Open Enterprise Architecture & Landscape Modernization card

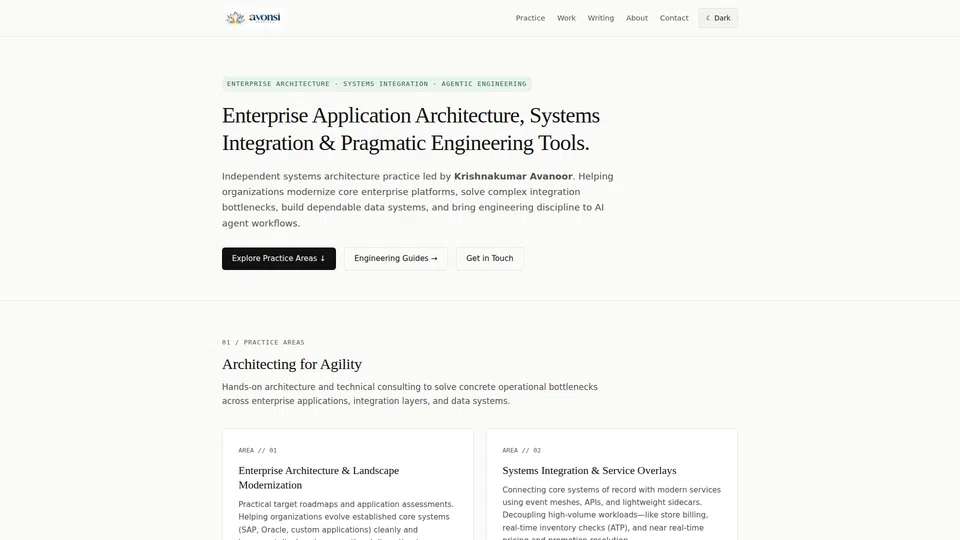pos(348,484)
